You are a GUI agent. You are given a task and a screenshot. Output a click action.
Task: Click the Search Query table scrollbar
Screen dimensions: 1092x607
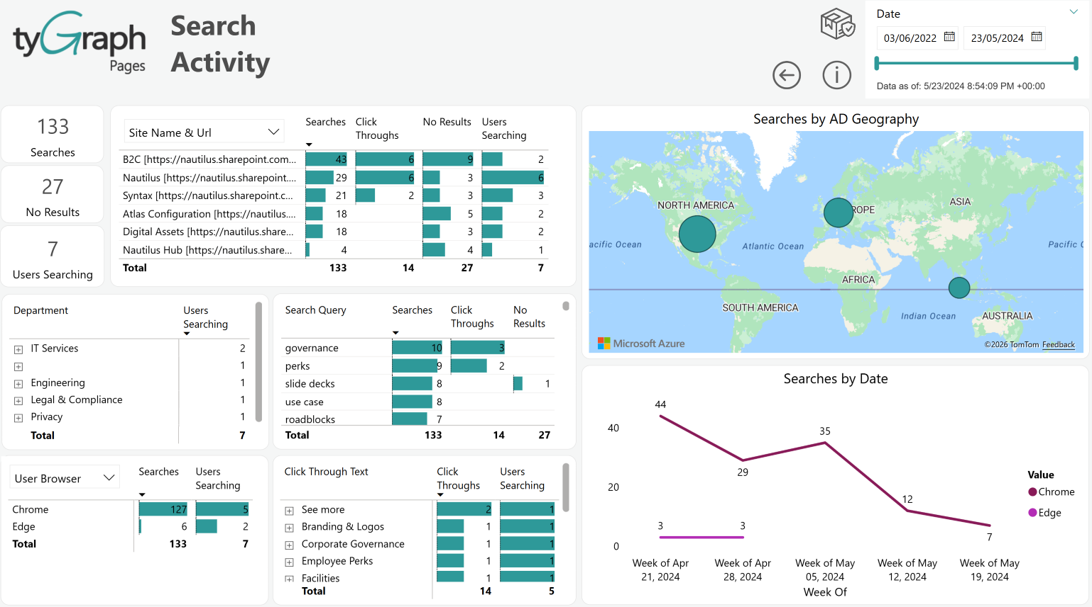pyautogui.click(x=566, y=306)
